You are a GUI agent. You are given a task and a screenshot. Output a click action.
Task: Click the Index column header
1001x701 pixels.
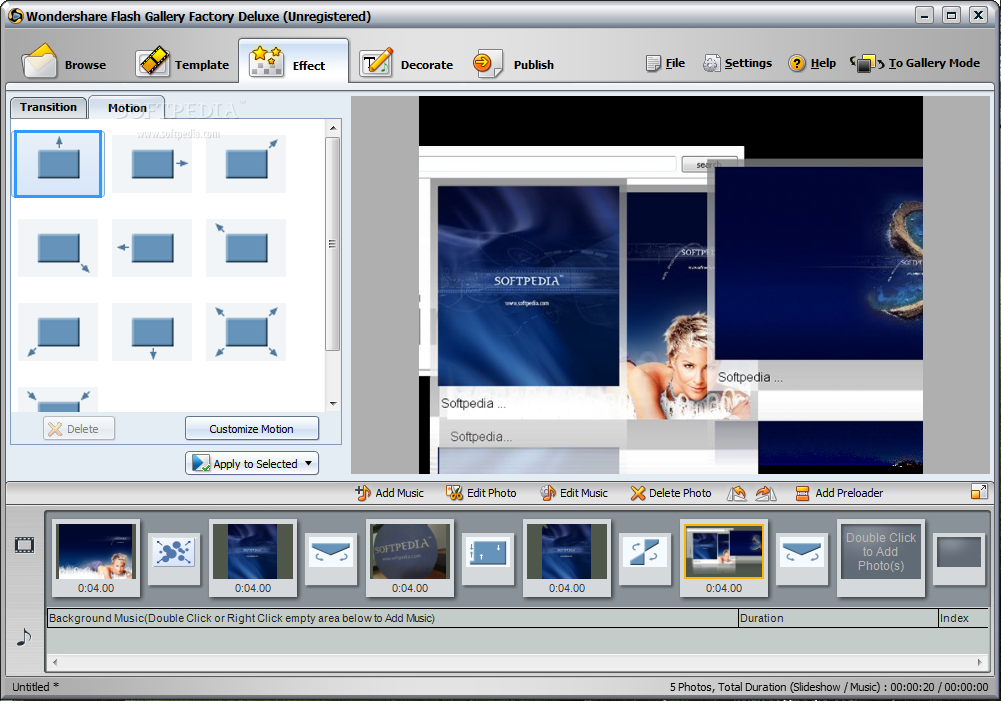click(x=963, y=618)
